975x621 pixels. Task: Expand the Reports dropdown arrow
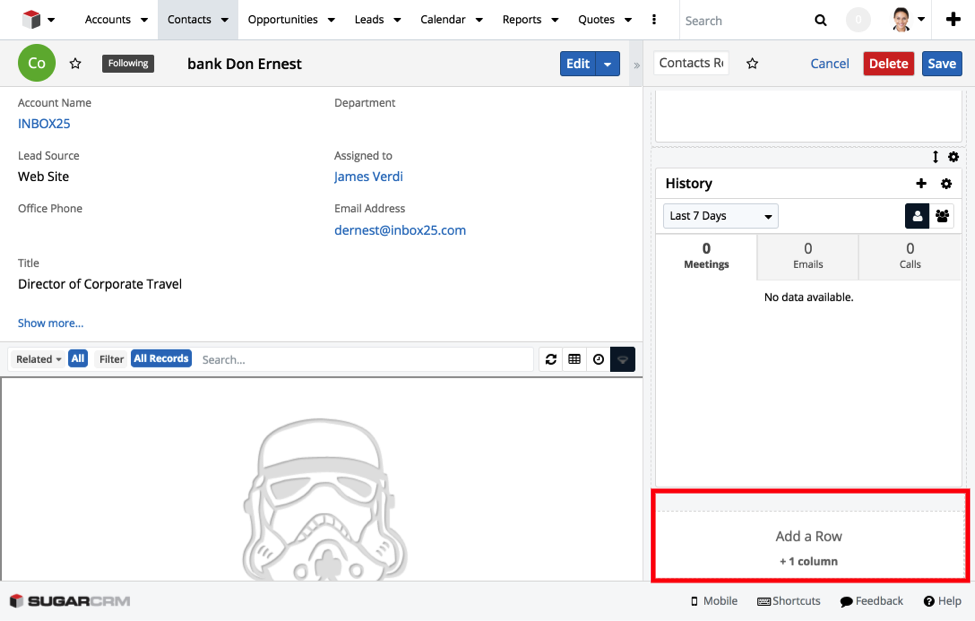pos(555,20)
